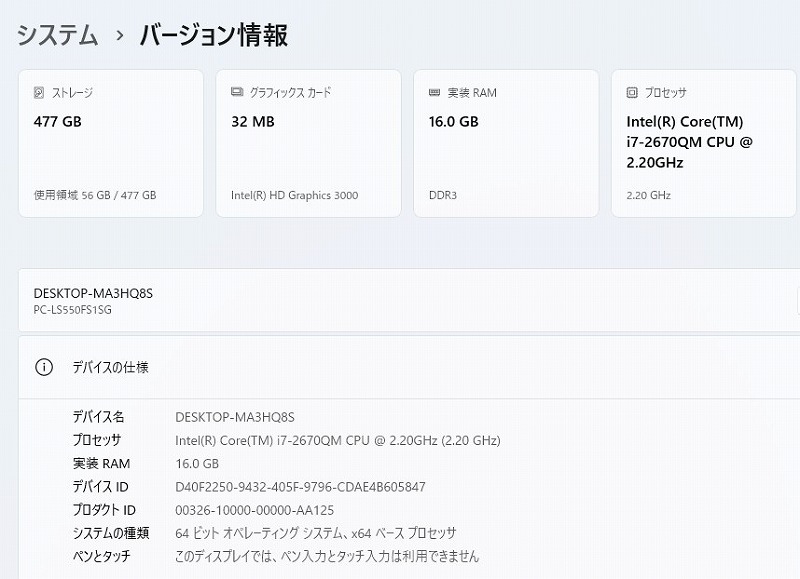This screenshot has height=579, width=800.
Task: Click the storage disk icon
Action: tap(39, 93)
